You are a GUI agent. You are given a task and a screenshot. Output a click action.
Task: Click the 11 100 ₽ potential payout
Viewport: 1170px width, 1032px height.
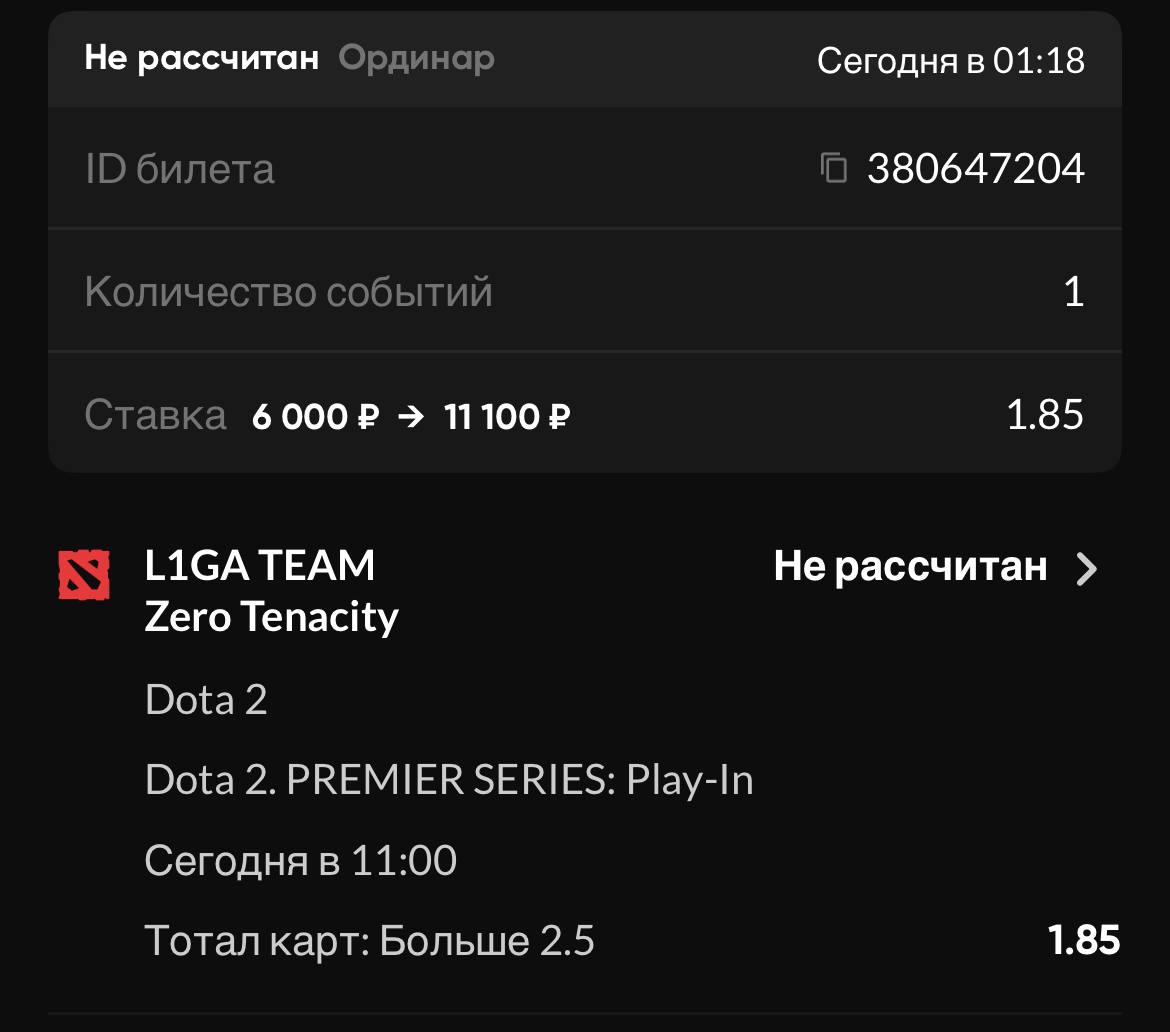[x=507, y=416]
